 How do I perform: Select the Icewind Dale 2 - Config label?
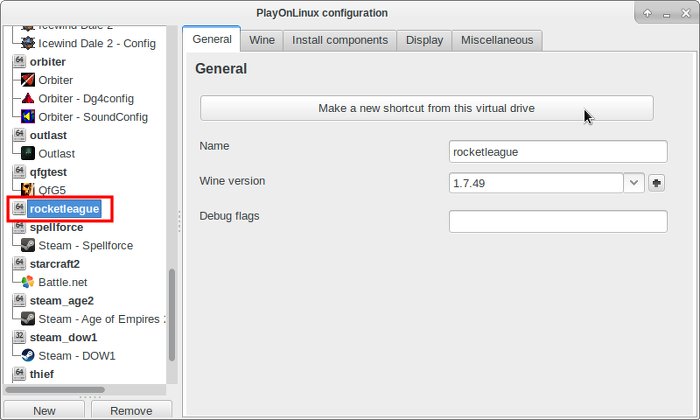(x=97, y=43)
